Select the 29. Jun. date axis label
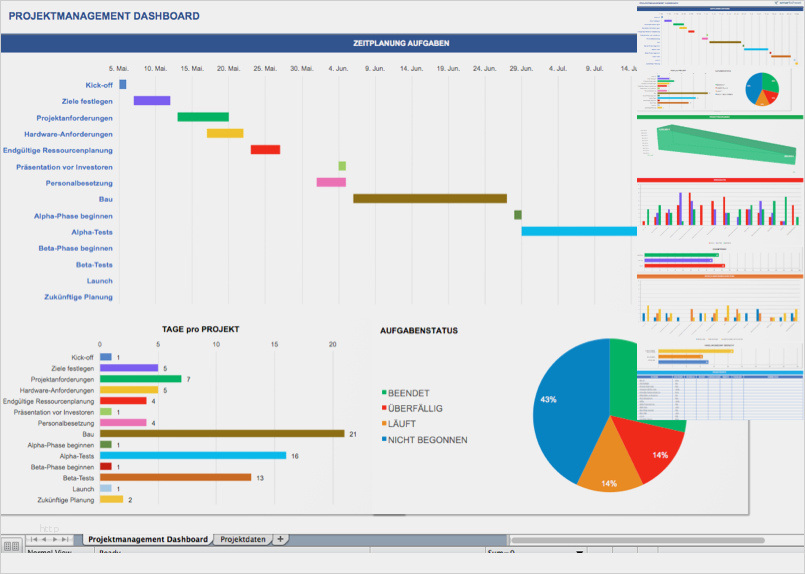 coord(521,68)
